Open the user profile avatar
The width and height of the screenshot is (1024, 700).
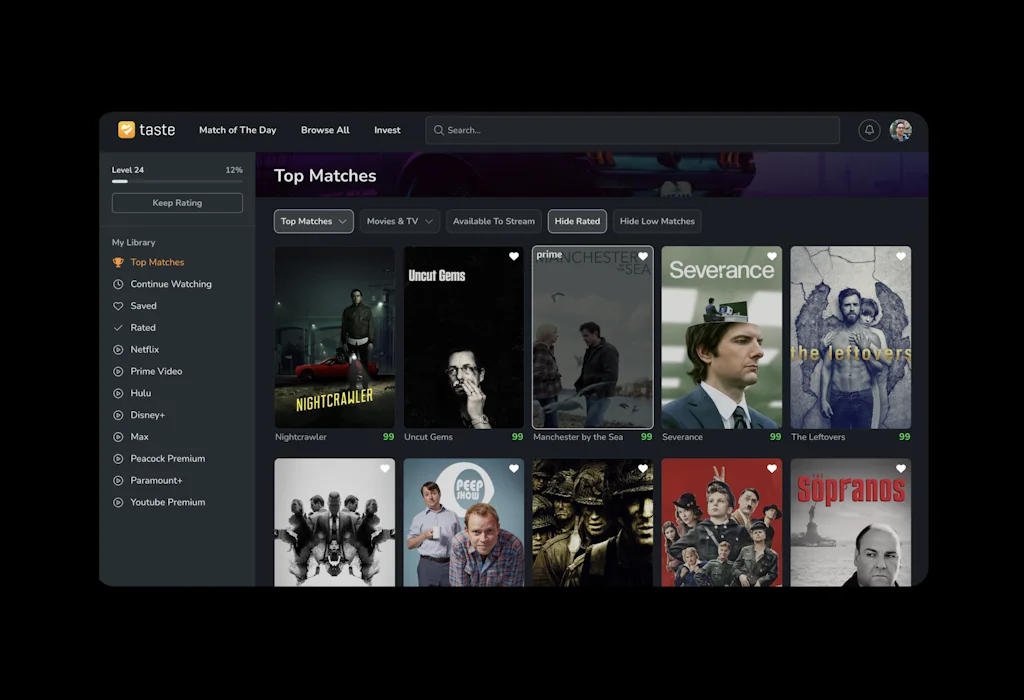click(x=901, y=130)
